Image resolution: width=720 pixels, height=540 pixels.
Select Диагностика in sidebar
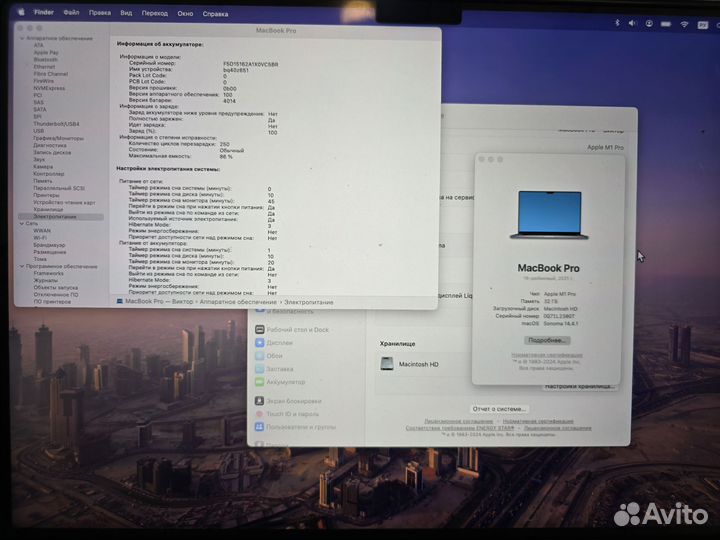pyautogui.click(x=50, y=145)
